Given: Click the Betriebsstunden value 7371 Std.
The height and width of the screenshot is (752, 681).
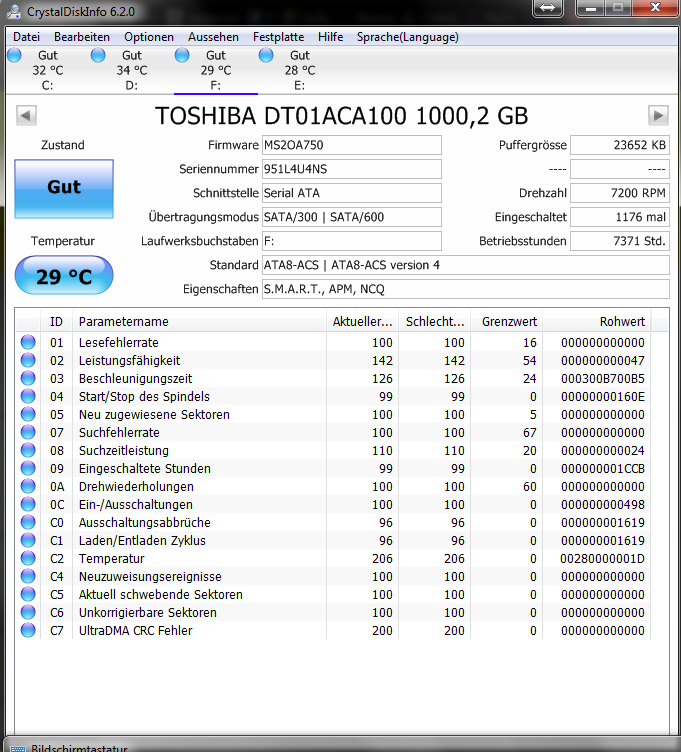Looking at the screenshot, I should (x=620, y=241).
